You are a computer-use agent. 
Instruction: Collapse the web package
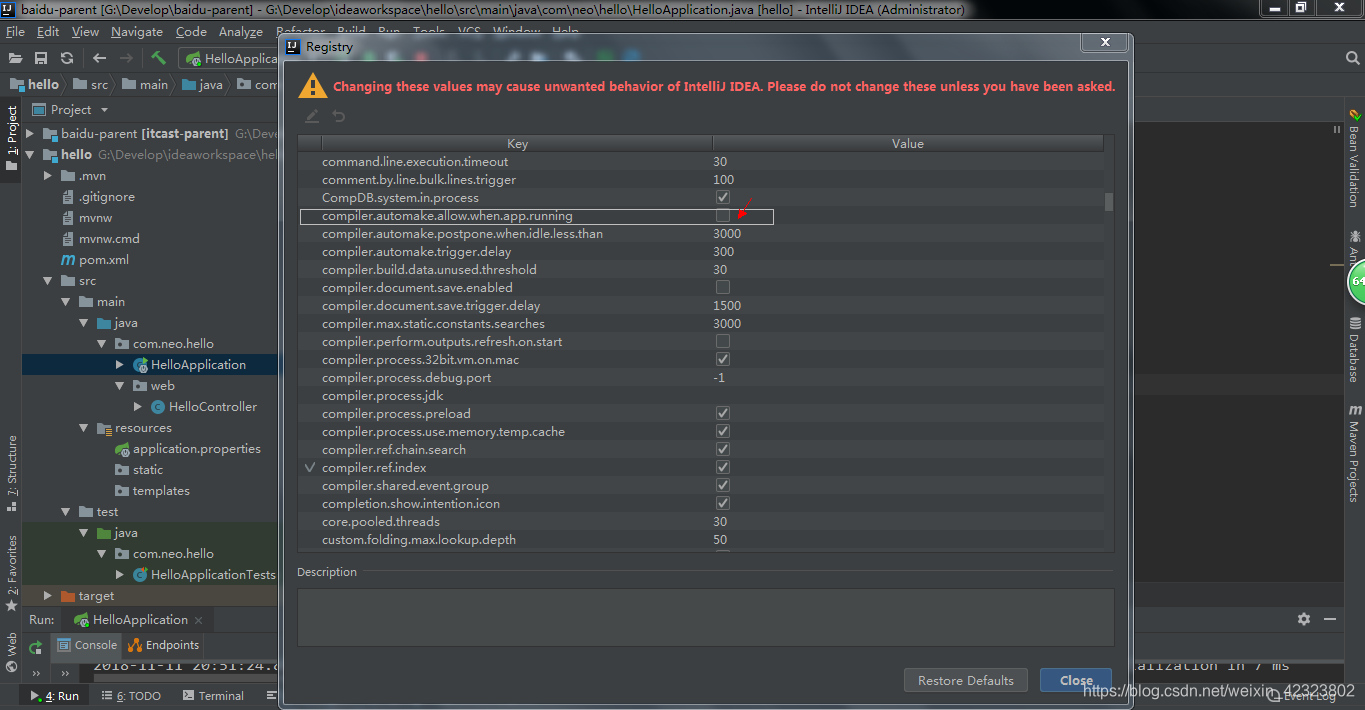pyautogui.click(x=120, y=386)
